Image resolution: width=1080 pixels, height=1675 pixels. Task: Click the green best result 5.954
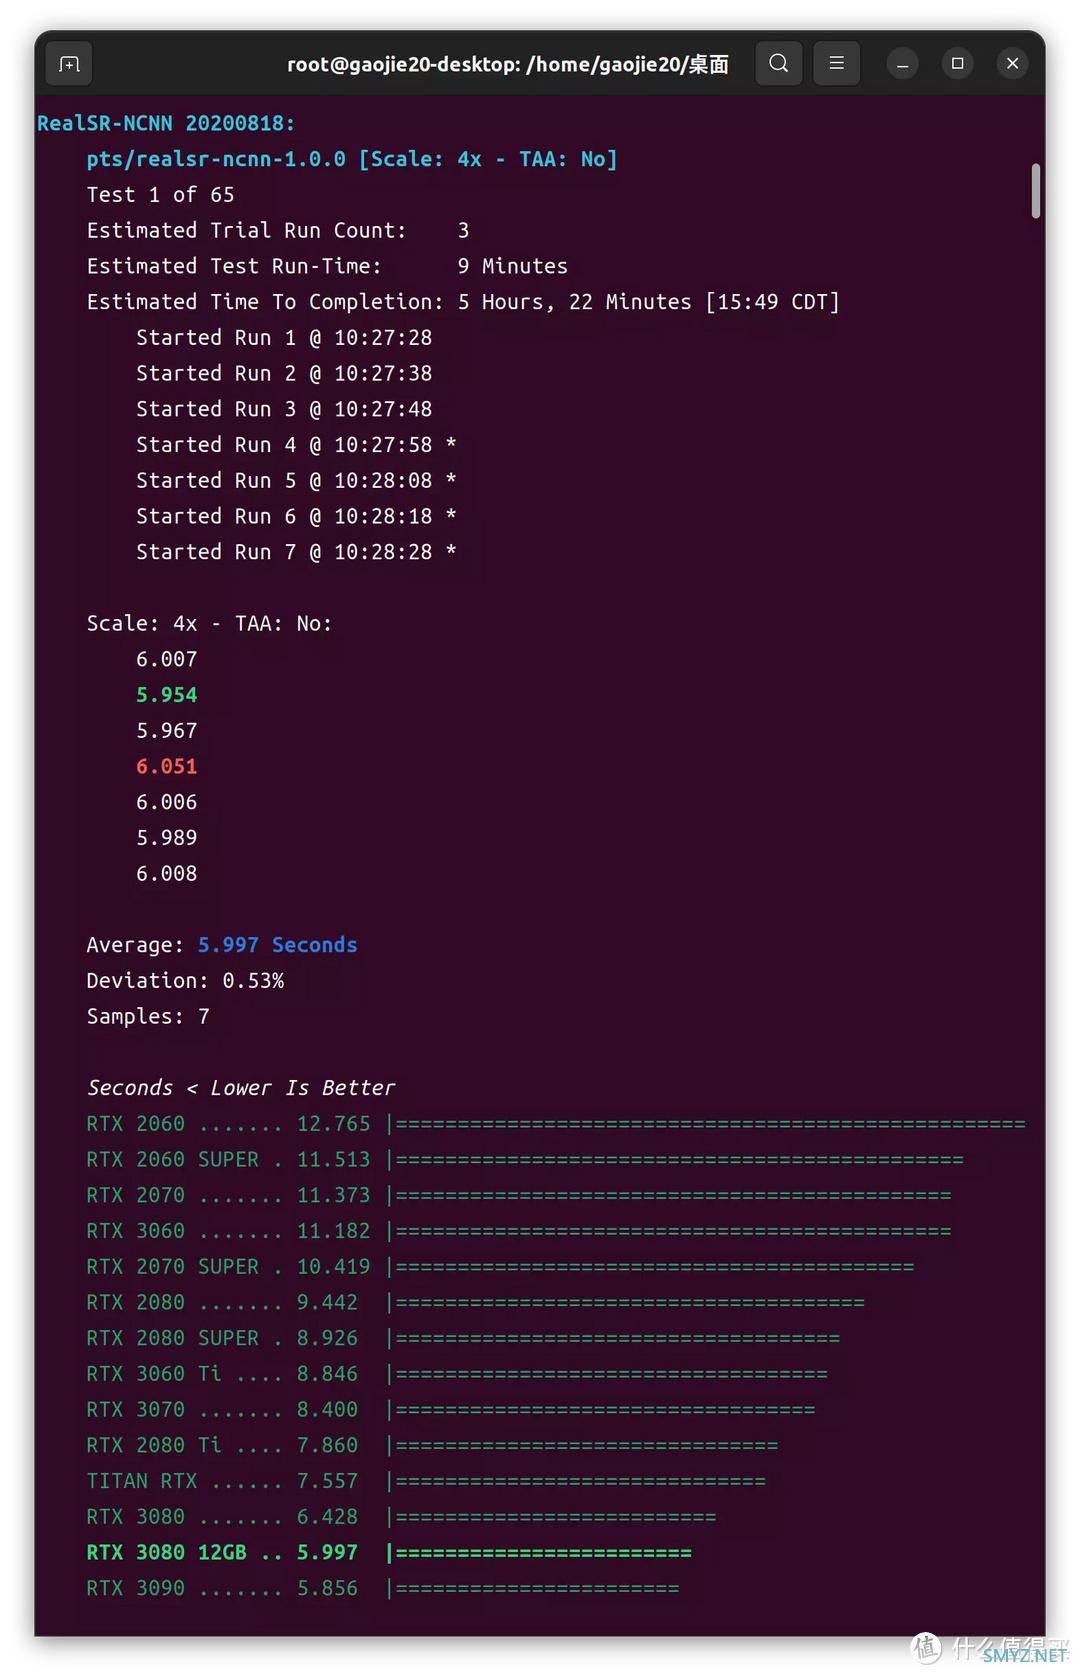pos(167,695)
